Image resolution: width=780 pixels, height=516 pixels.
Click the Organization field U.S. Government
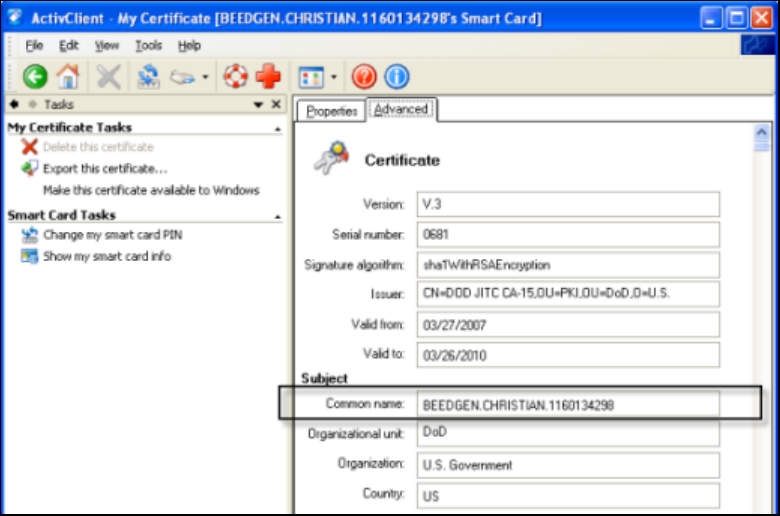coord(568,465)
